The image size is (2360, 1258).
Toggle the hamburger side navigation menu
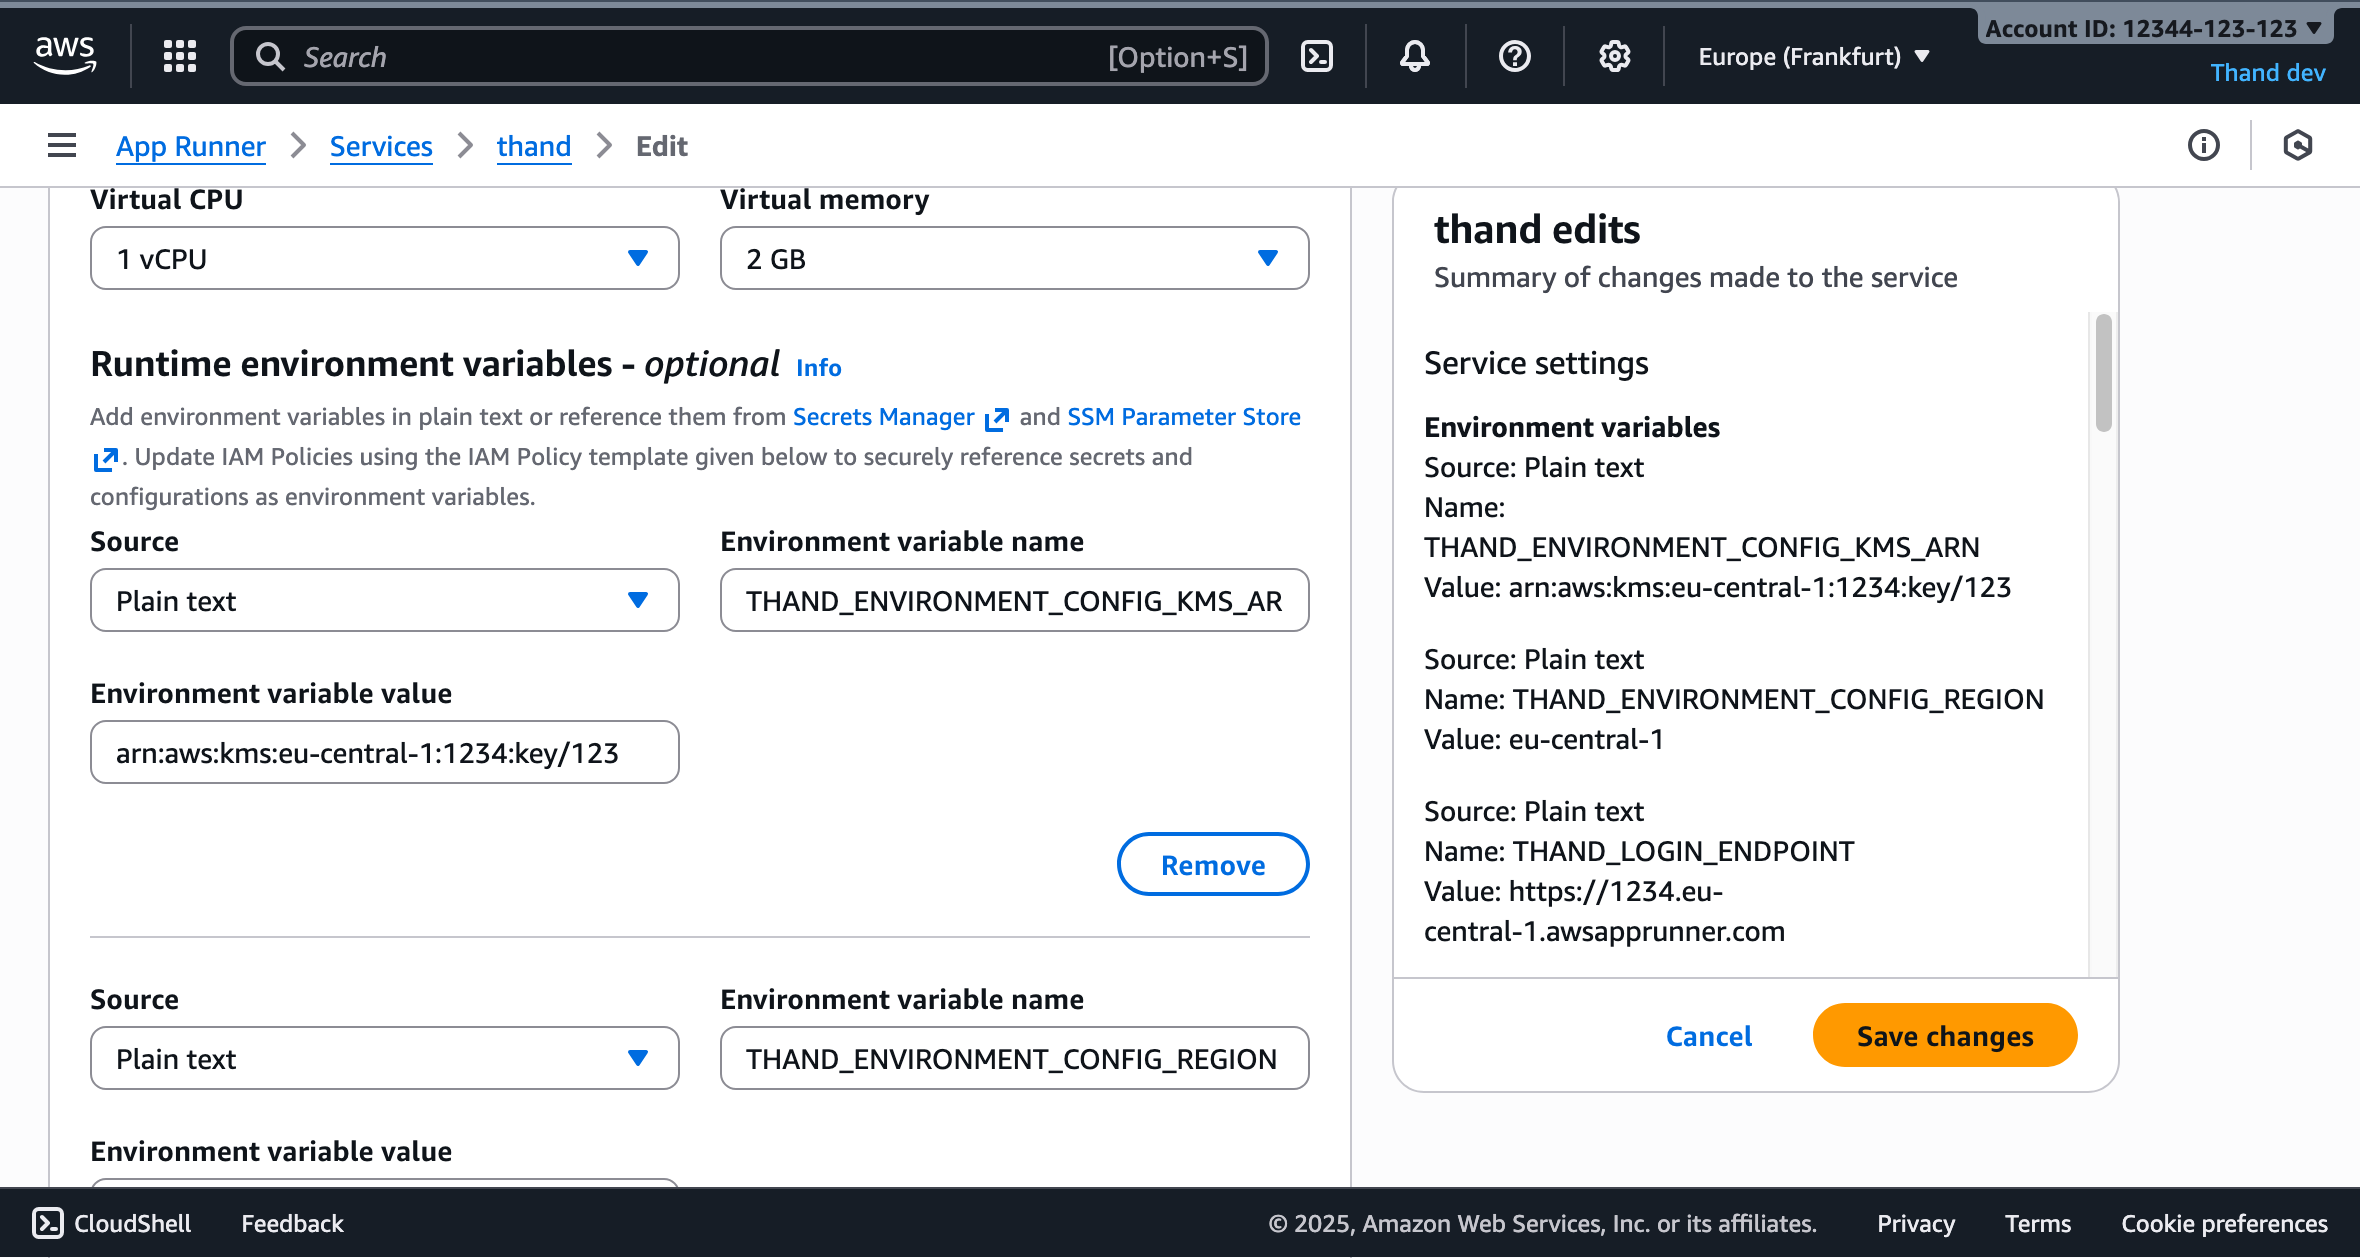pos(62,146)
